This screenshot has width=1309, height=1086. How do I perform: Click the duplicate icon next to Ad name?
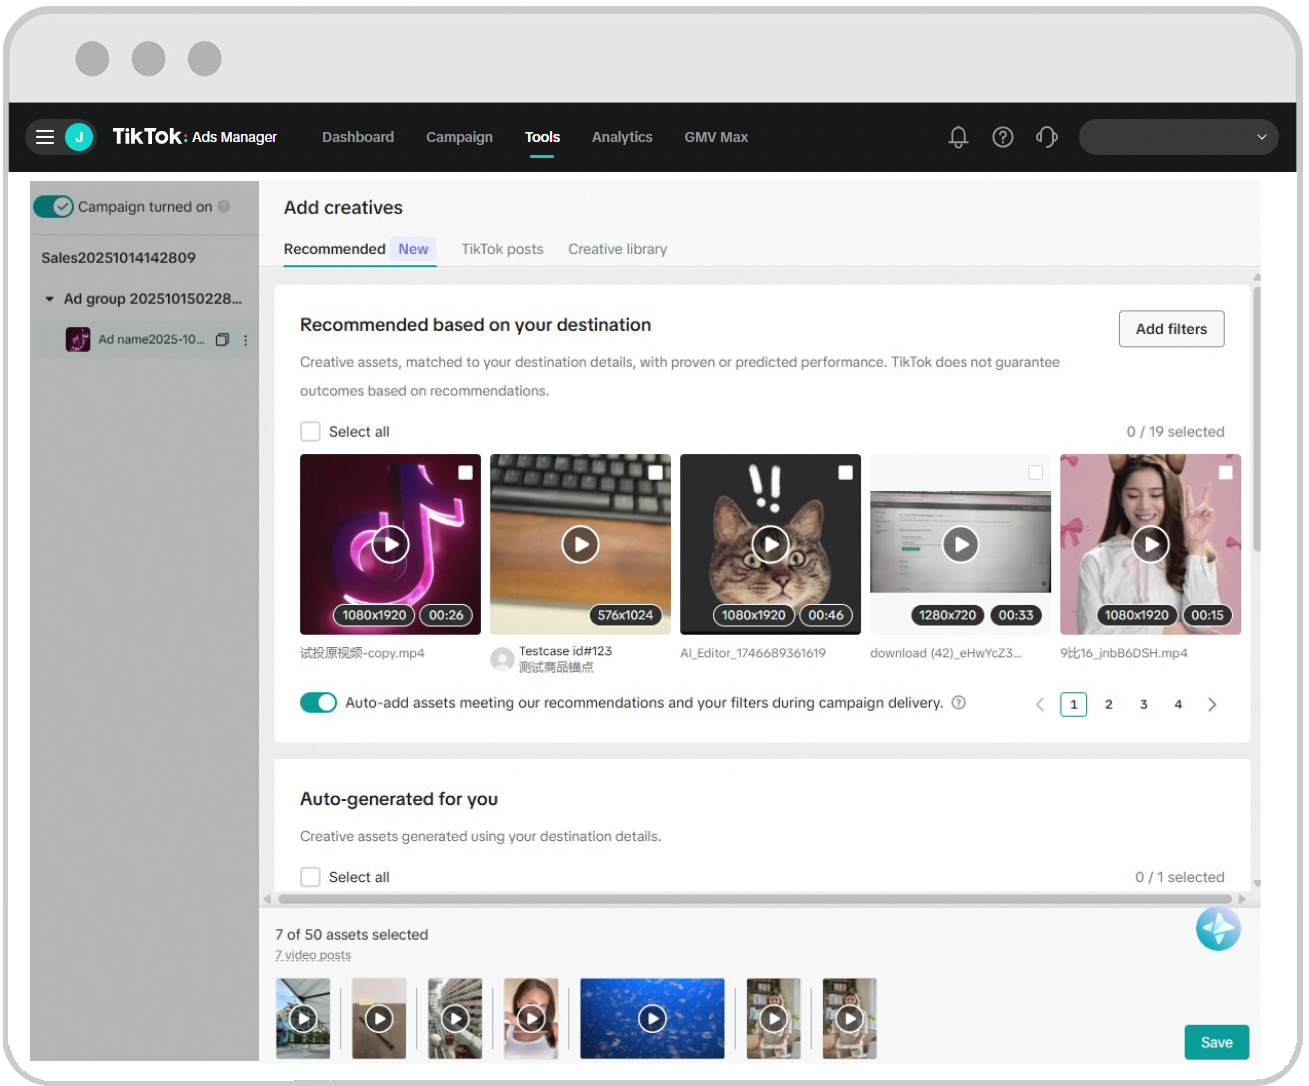[222, 340]
